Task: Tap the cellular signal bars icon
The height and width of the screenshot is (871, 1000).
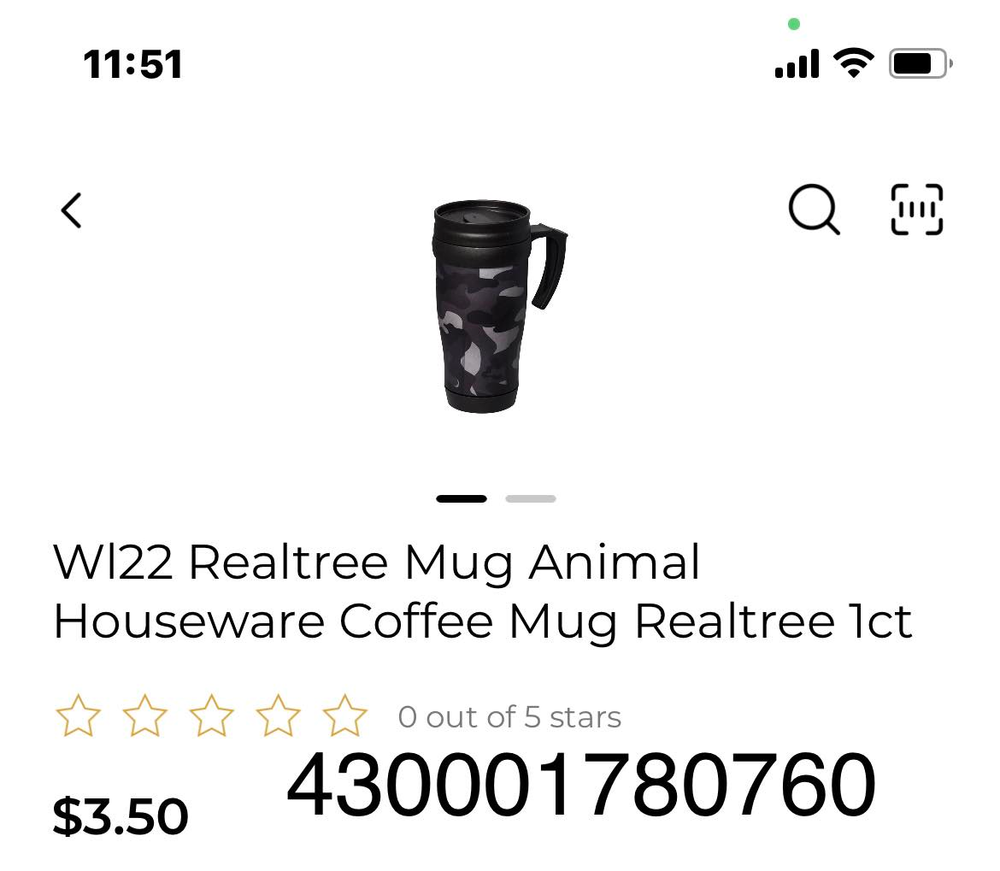Action: (797, 64)
